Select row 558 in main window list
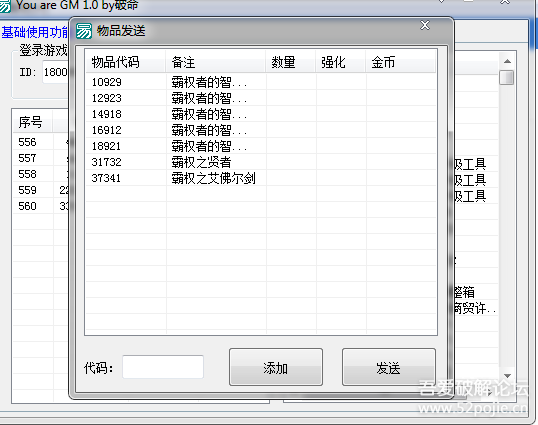 [x=40, y=174]
